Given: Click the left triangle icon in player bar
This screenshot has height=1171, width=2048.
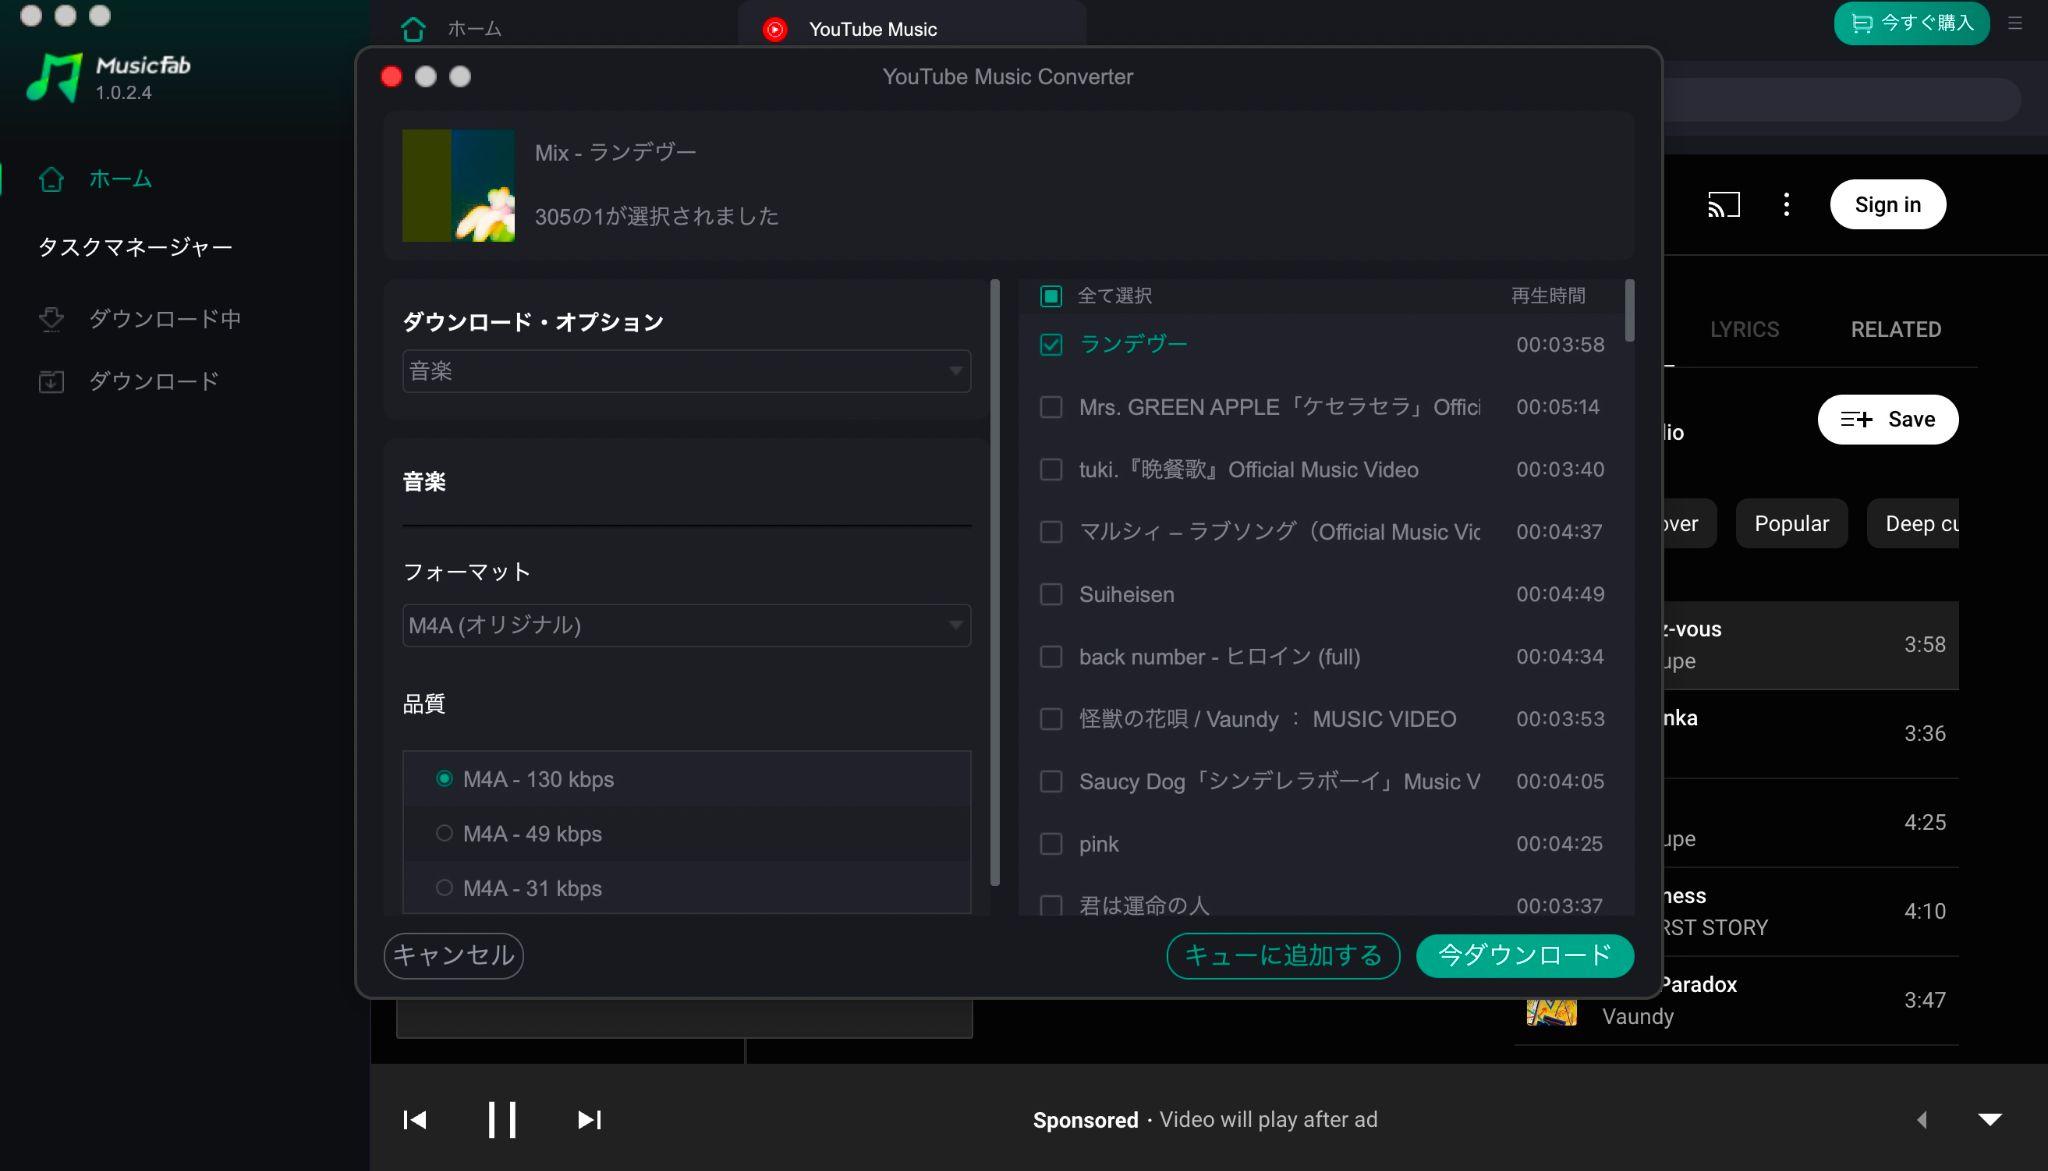Looking at the screenshot, I should click(x=1921, y=1120).
